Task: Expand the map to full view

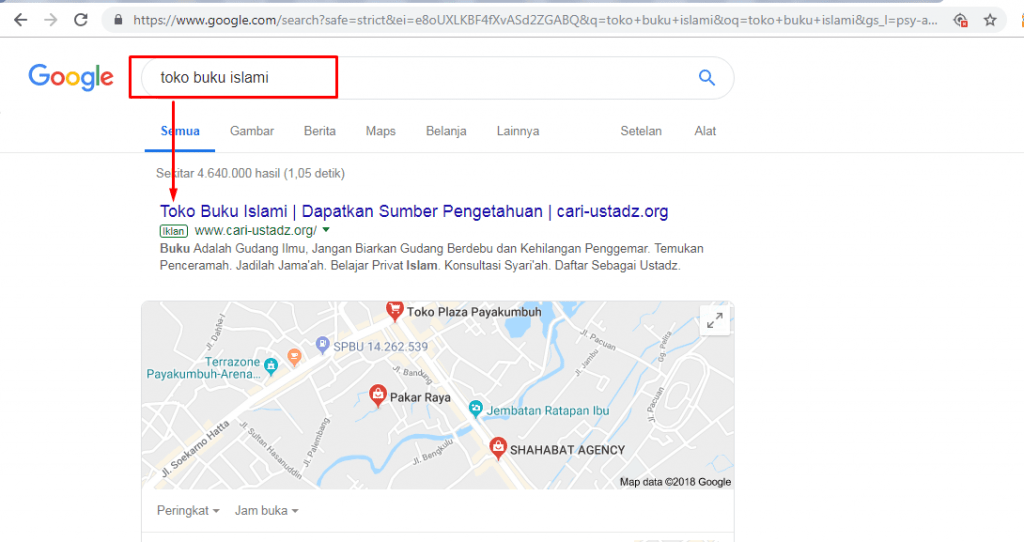Action: (x=715, y=321)
